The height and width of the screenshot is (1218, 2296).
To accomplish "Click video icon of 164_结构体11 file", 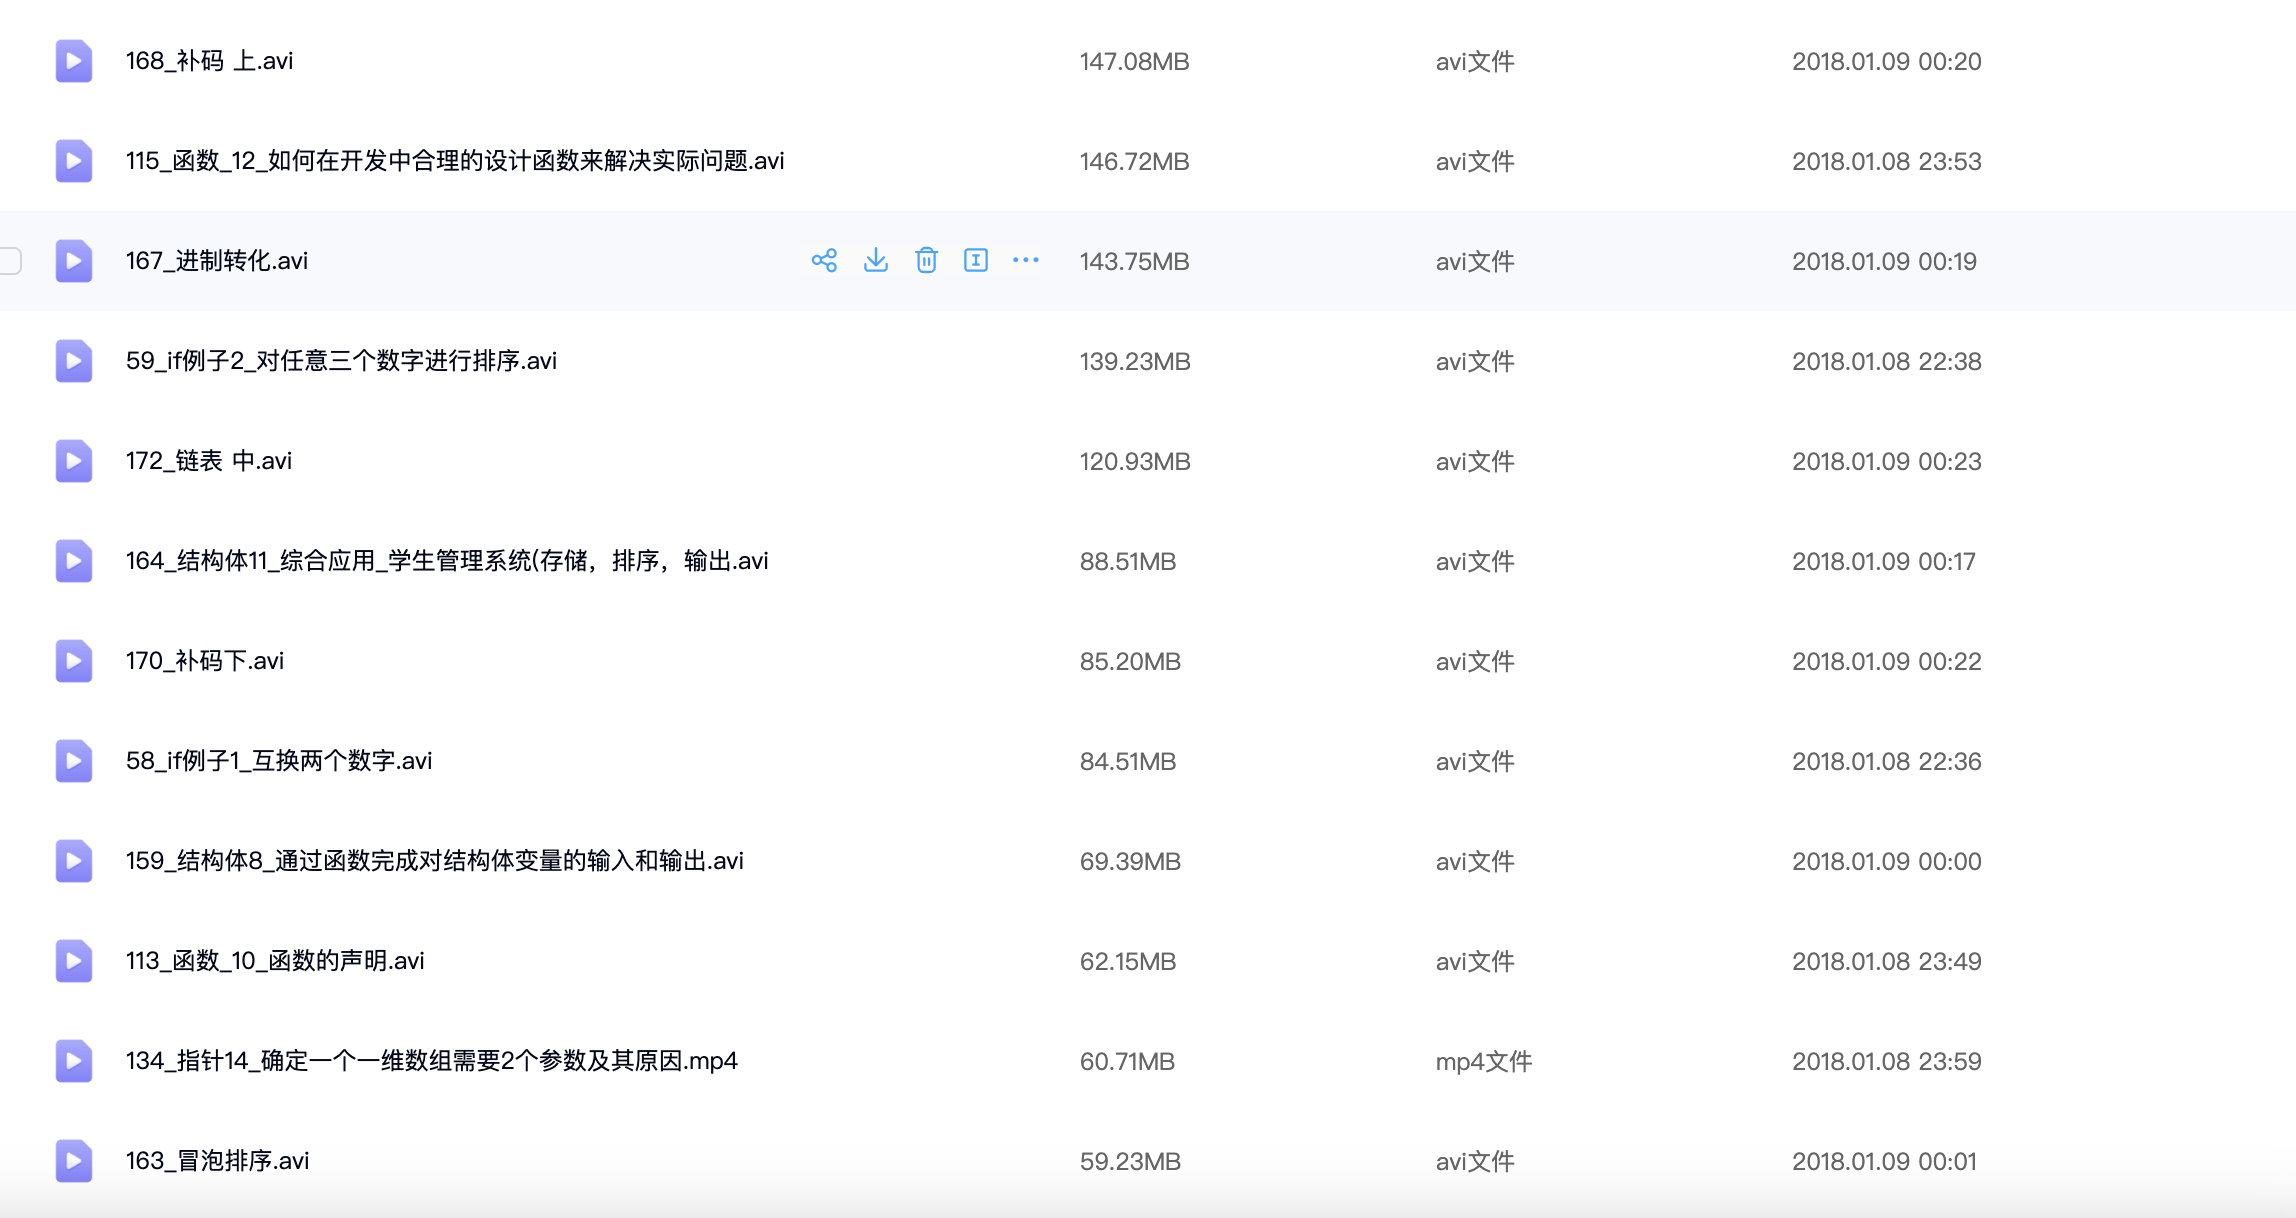I will point(73,561).
